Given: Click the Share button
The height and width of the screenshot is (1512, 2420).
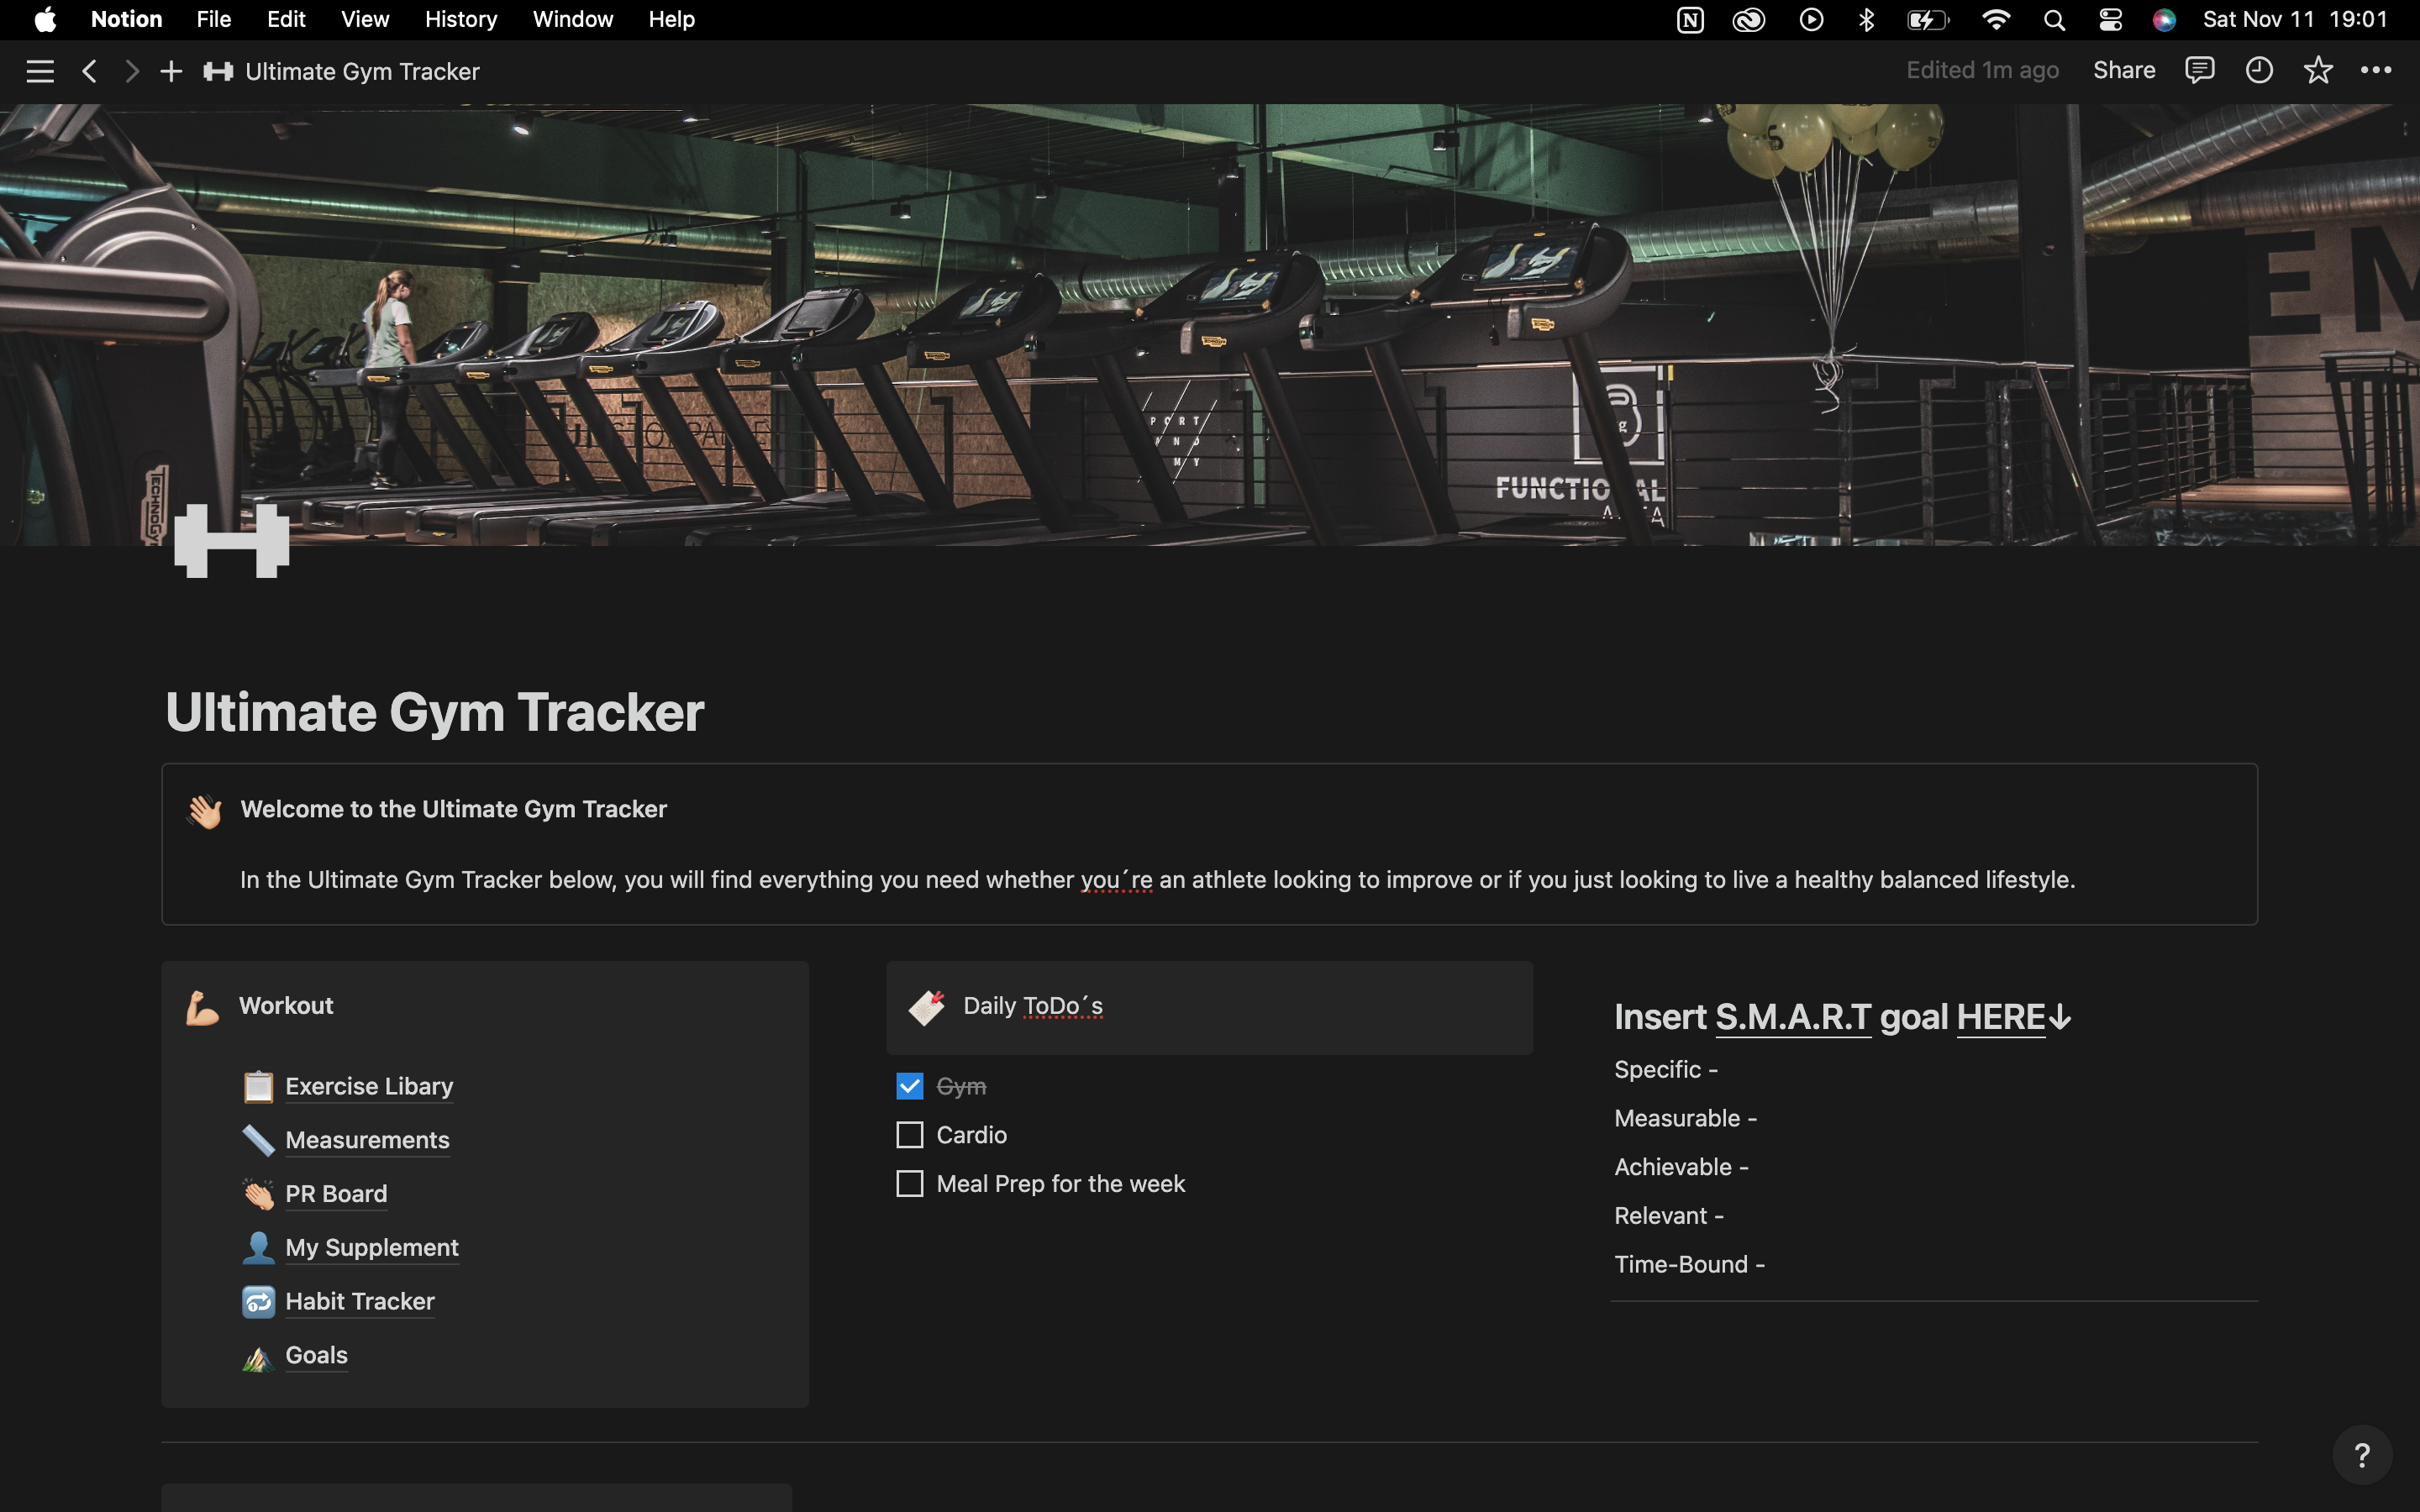Looking at the screenshot, I should pyautogui.click(x=2124, y=70).
